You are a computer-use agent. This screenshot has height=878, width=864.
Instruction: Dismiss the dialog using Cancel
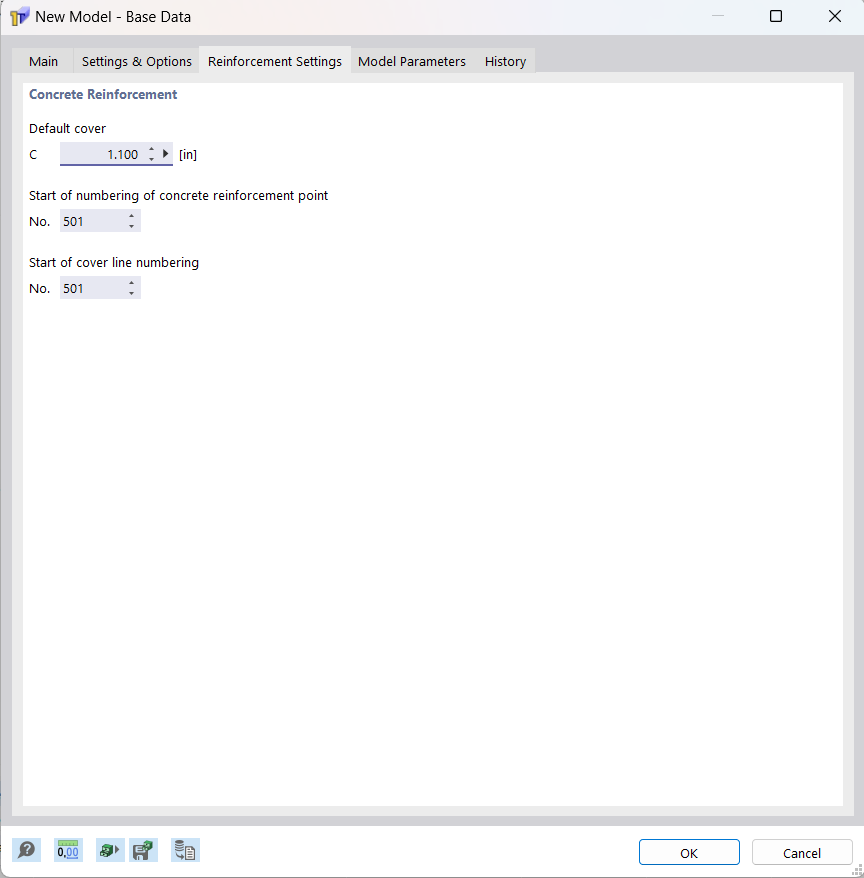click(x=802, y=852)
